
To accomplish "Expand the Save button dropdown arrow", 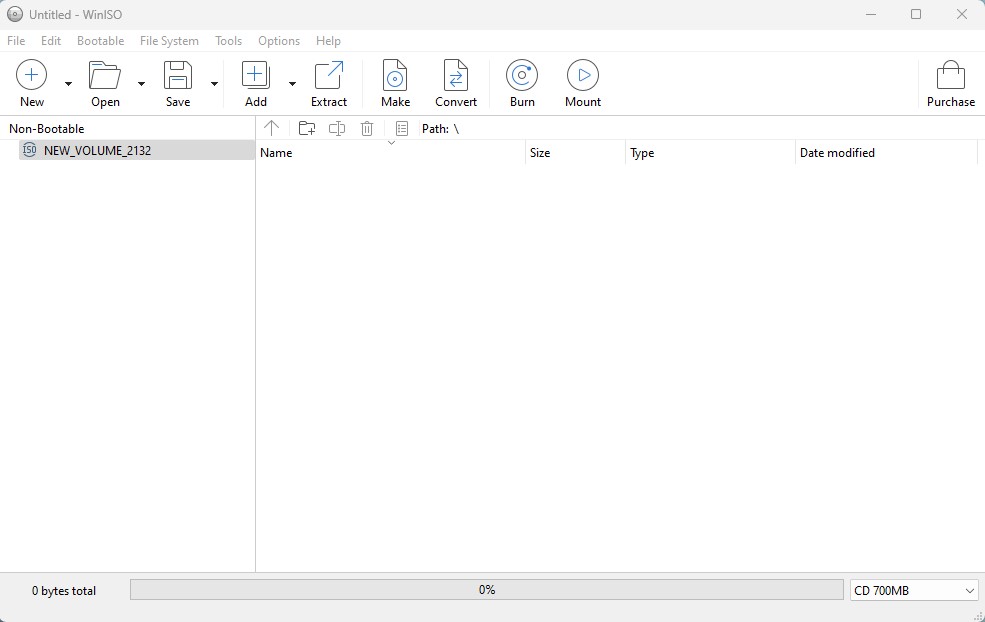I will 214,84.
